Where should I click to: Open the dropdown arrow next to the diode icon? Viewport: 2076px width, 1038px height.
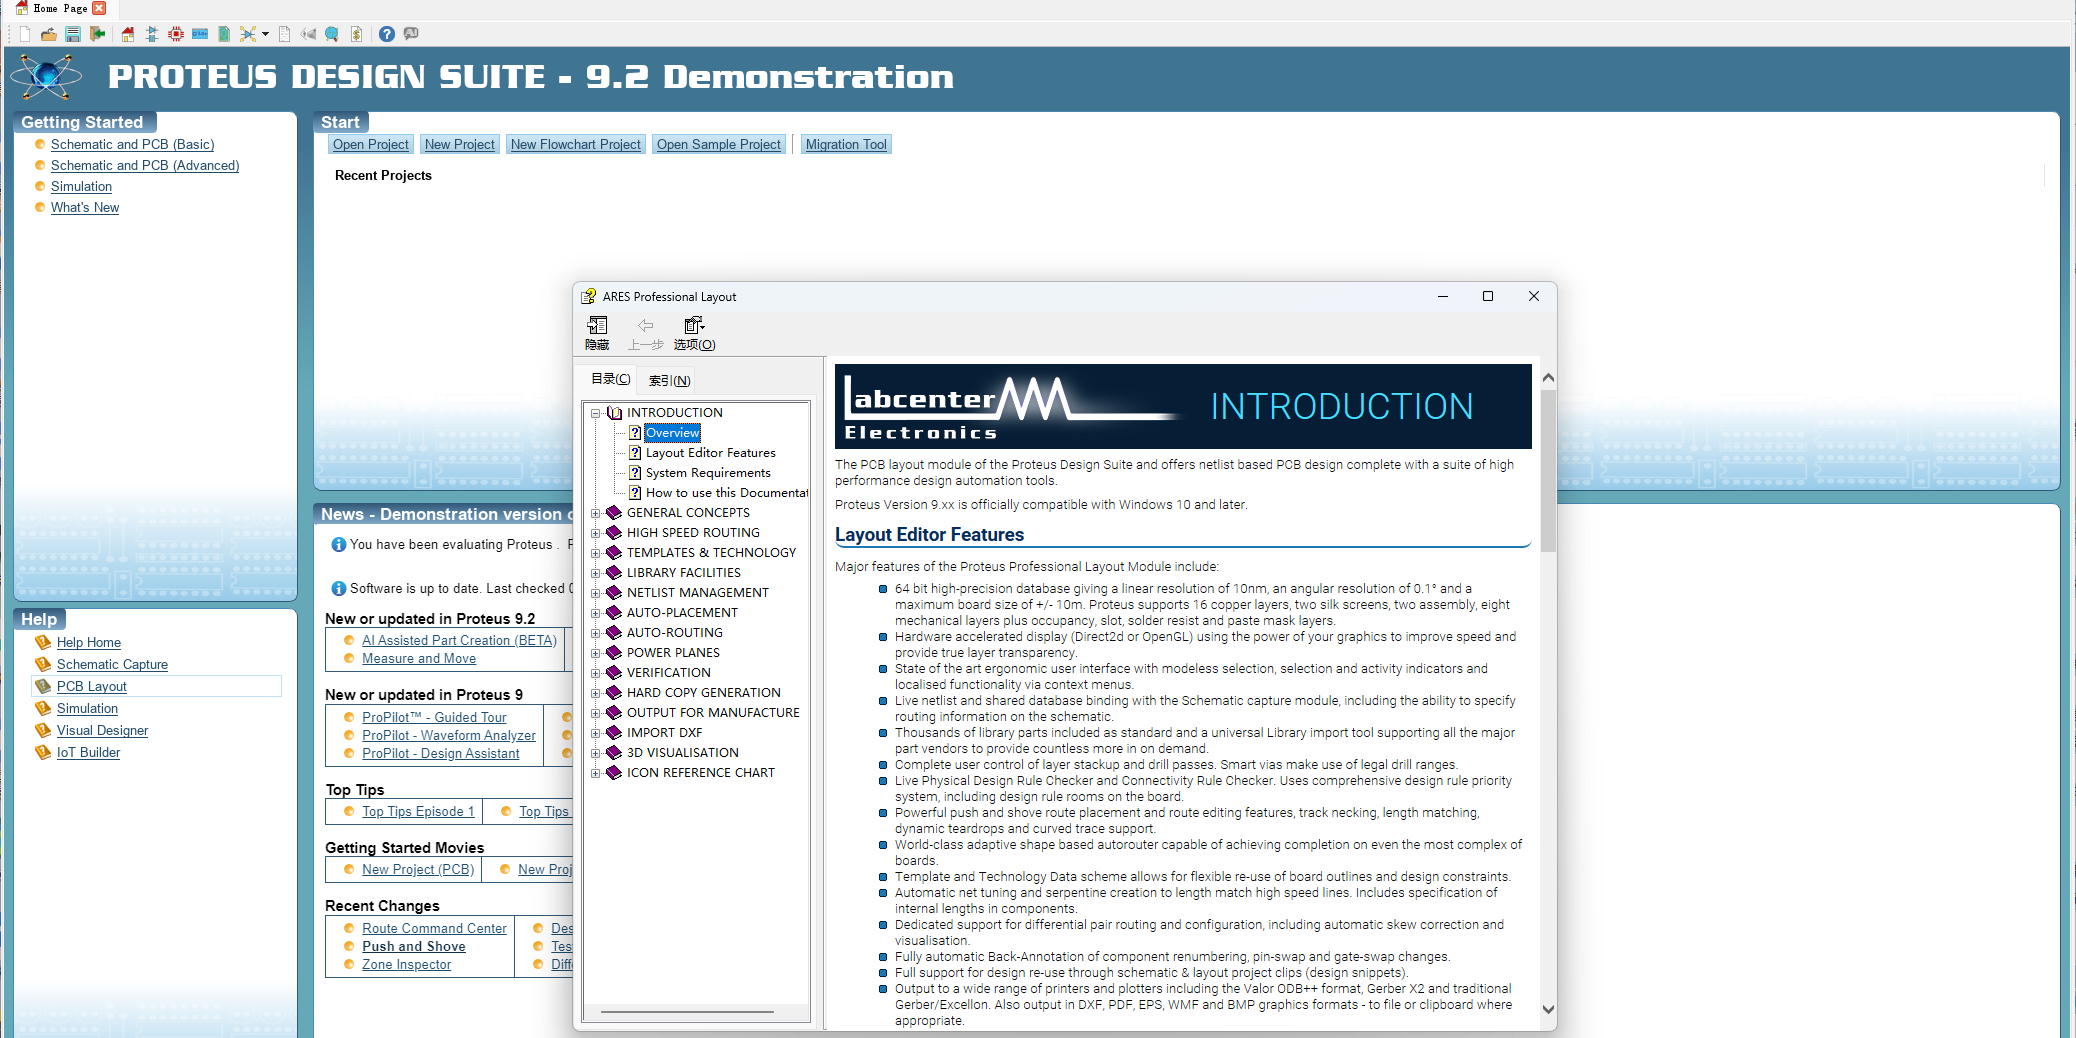click(265, 34)
